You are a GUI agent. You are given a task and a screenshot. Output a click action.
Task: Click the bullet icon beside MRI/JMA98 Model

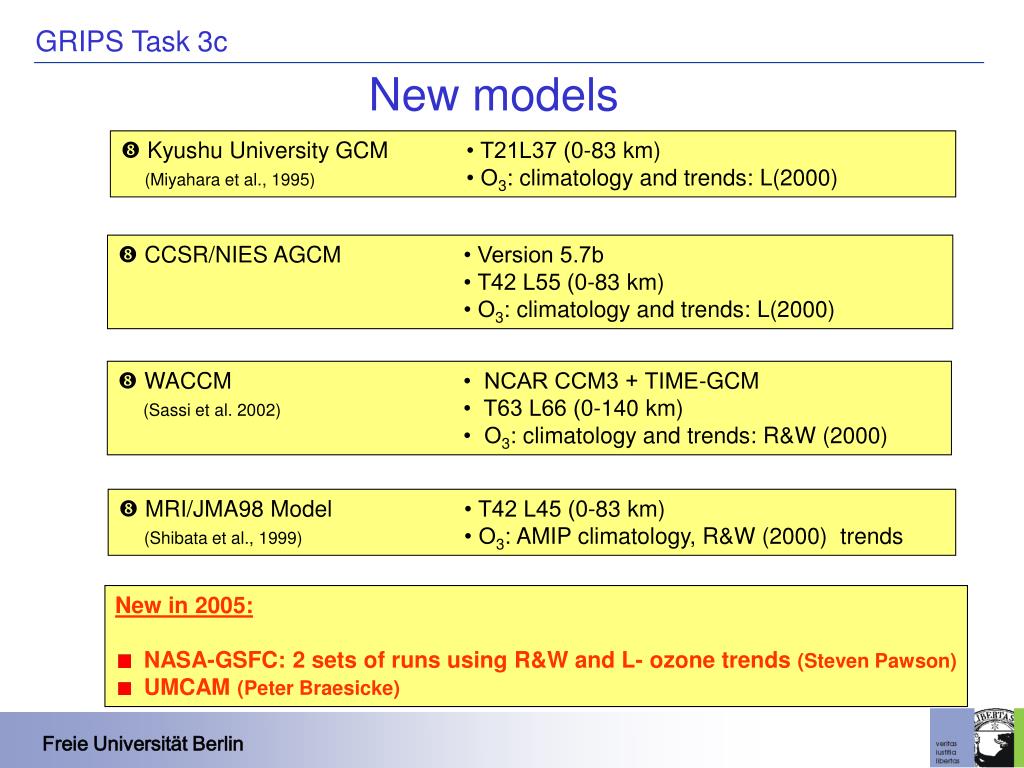[x=128, y=509]
